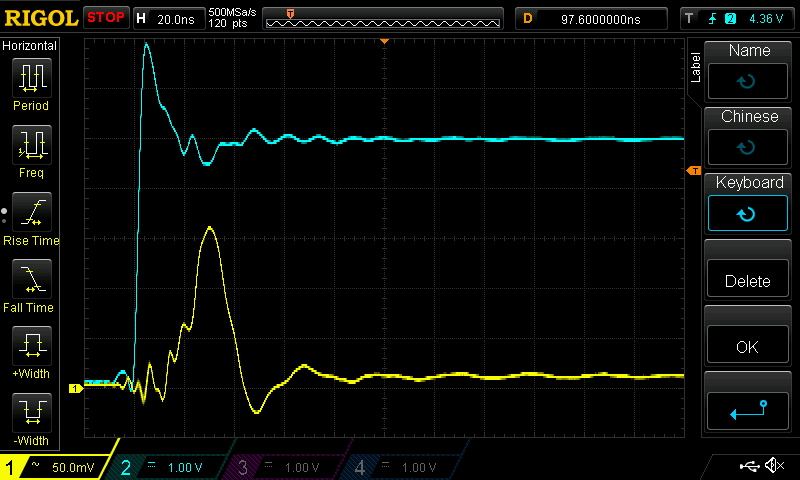Select the -Width measurement icon

[x=32, y=412]
